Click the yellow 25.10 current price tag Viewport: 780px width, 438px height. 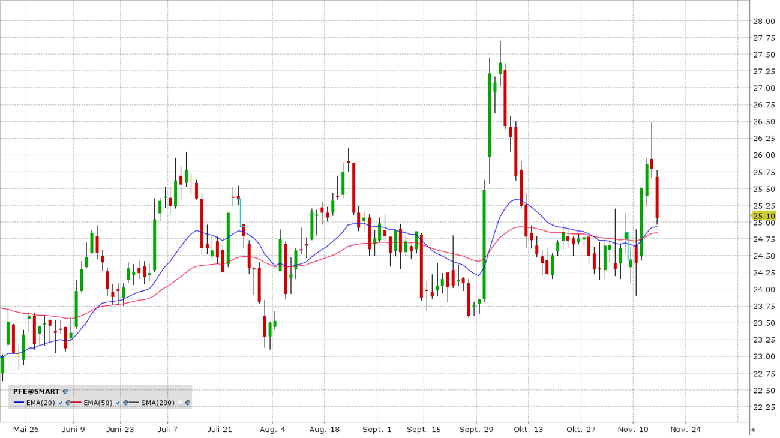[763, 216]
